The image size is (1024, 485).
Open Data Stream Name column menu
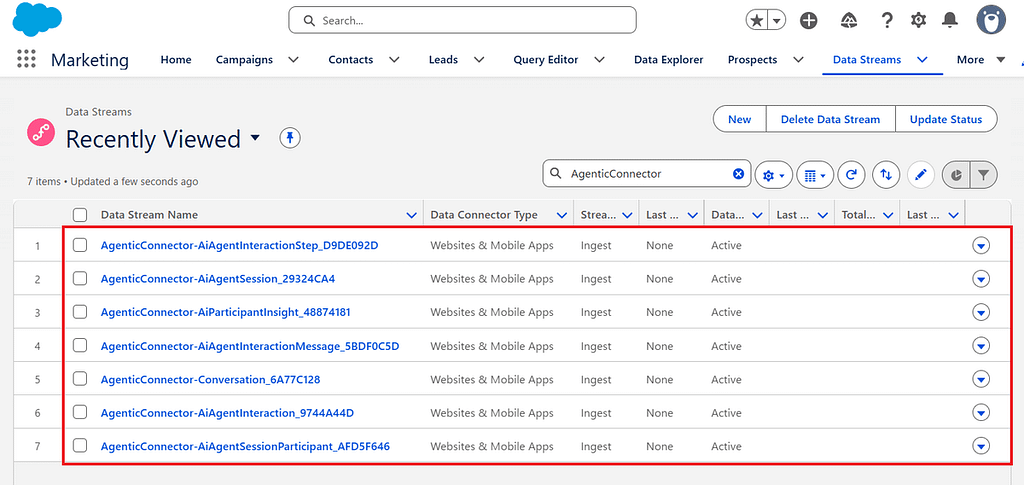coord(411,215)
